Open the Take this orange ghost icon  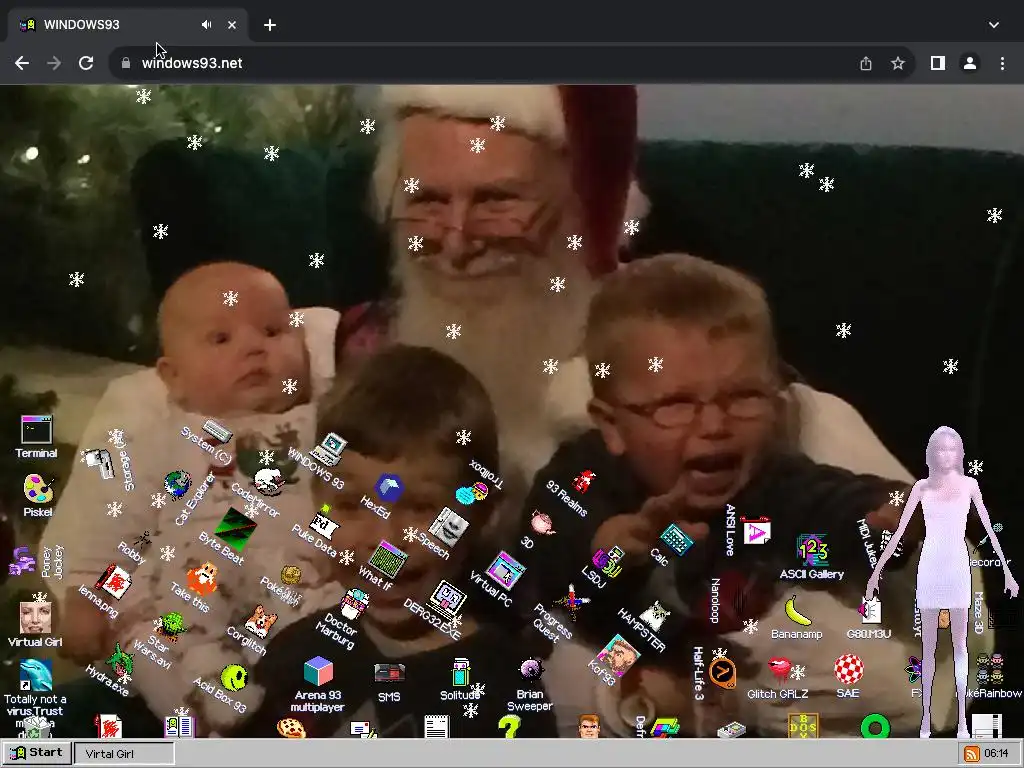[202, 578]
